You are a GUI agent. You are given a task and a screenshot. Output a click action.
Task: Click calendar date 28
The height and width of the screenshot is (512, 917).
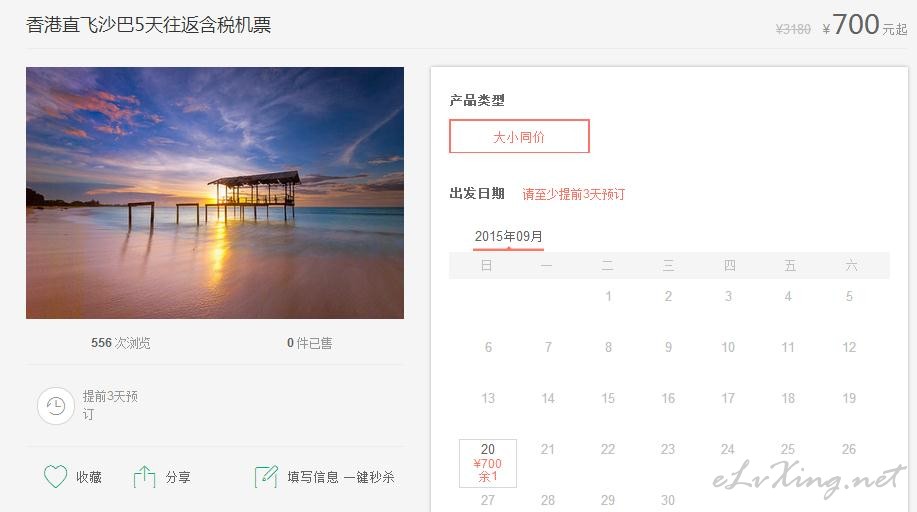pyautogui.click(x=548, y=500)
